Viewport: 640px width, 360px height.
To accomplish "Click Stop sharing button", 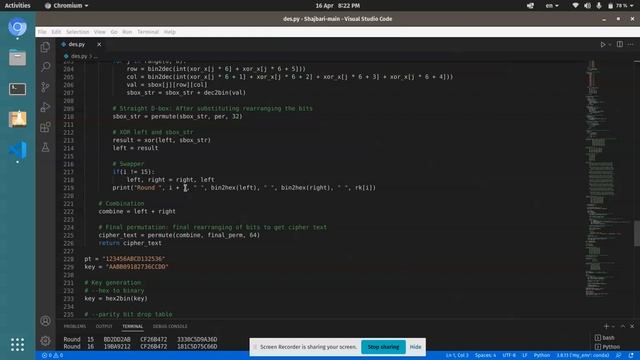I will [x=383, y=347].
